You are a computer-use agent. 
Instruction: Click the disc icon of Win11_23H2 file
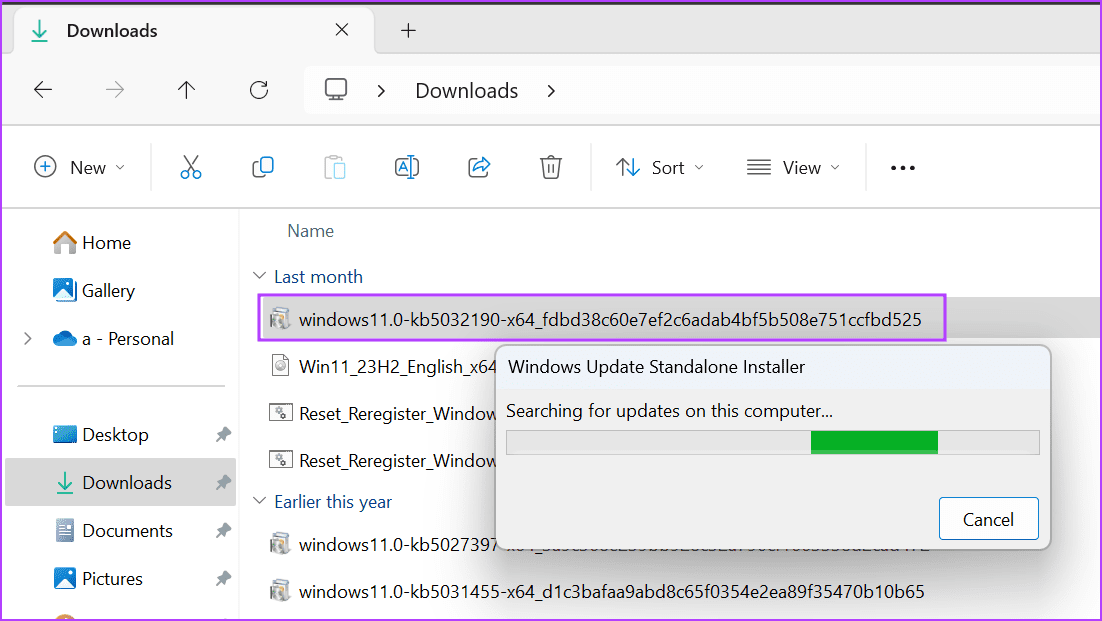tap(280, 365)
